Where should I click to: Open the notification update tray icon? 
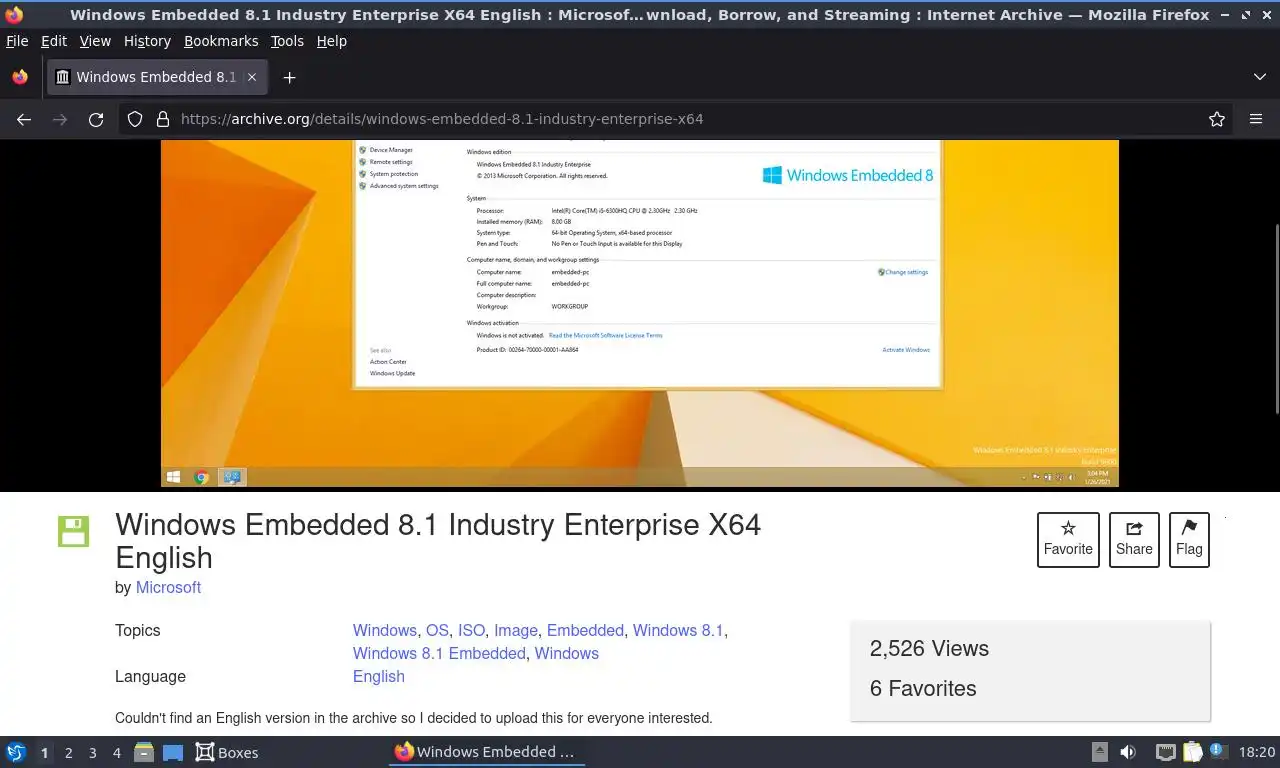1217,750
